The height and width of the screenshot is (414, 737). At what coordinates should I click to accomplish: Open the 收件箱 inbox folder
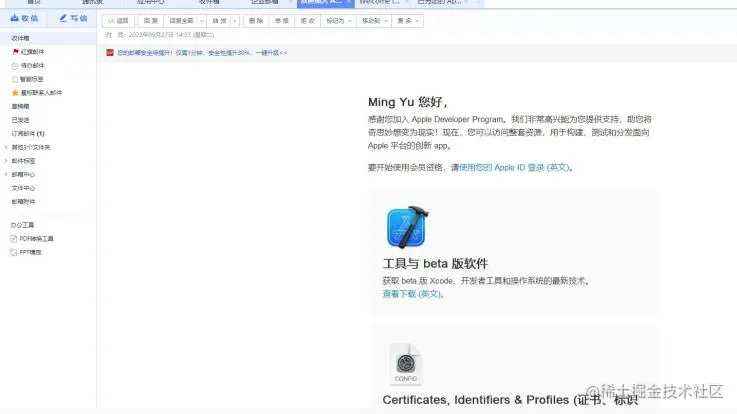[20, 38]
